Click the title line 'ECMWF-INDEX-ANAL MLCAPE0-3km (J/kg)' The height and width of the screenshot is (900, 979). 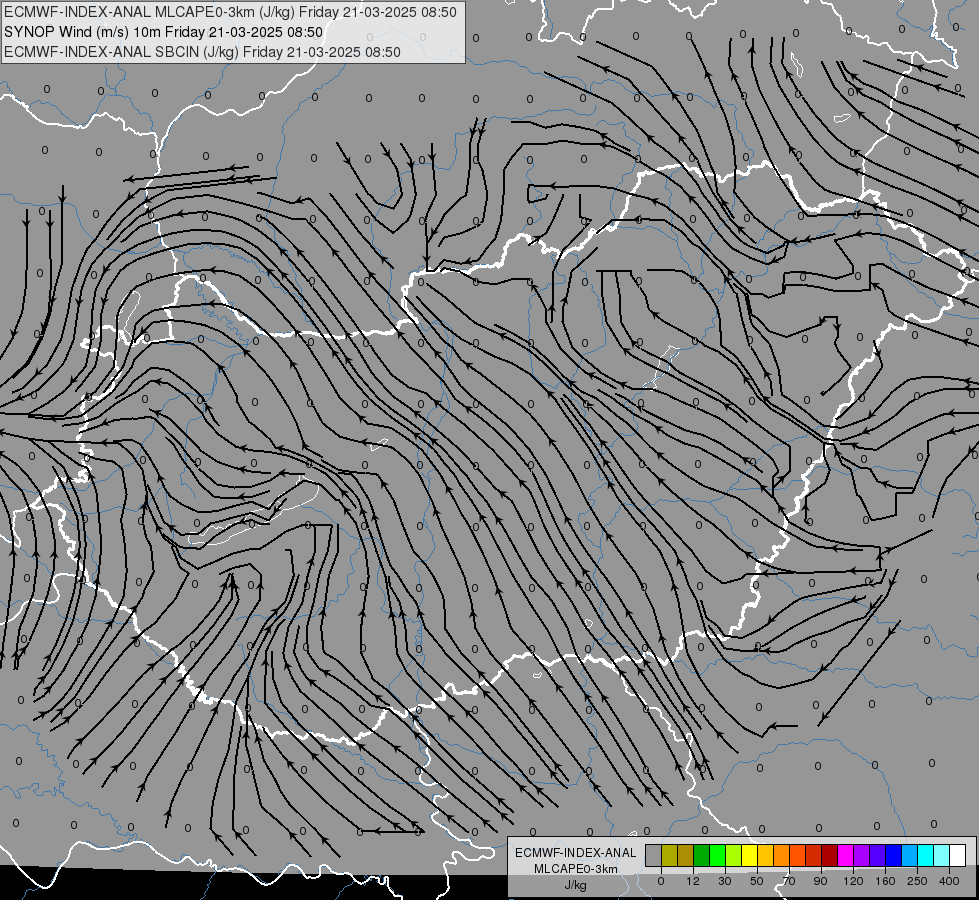[230, 12]
